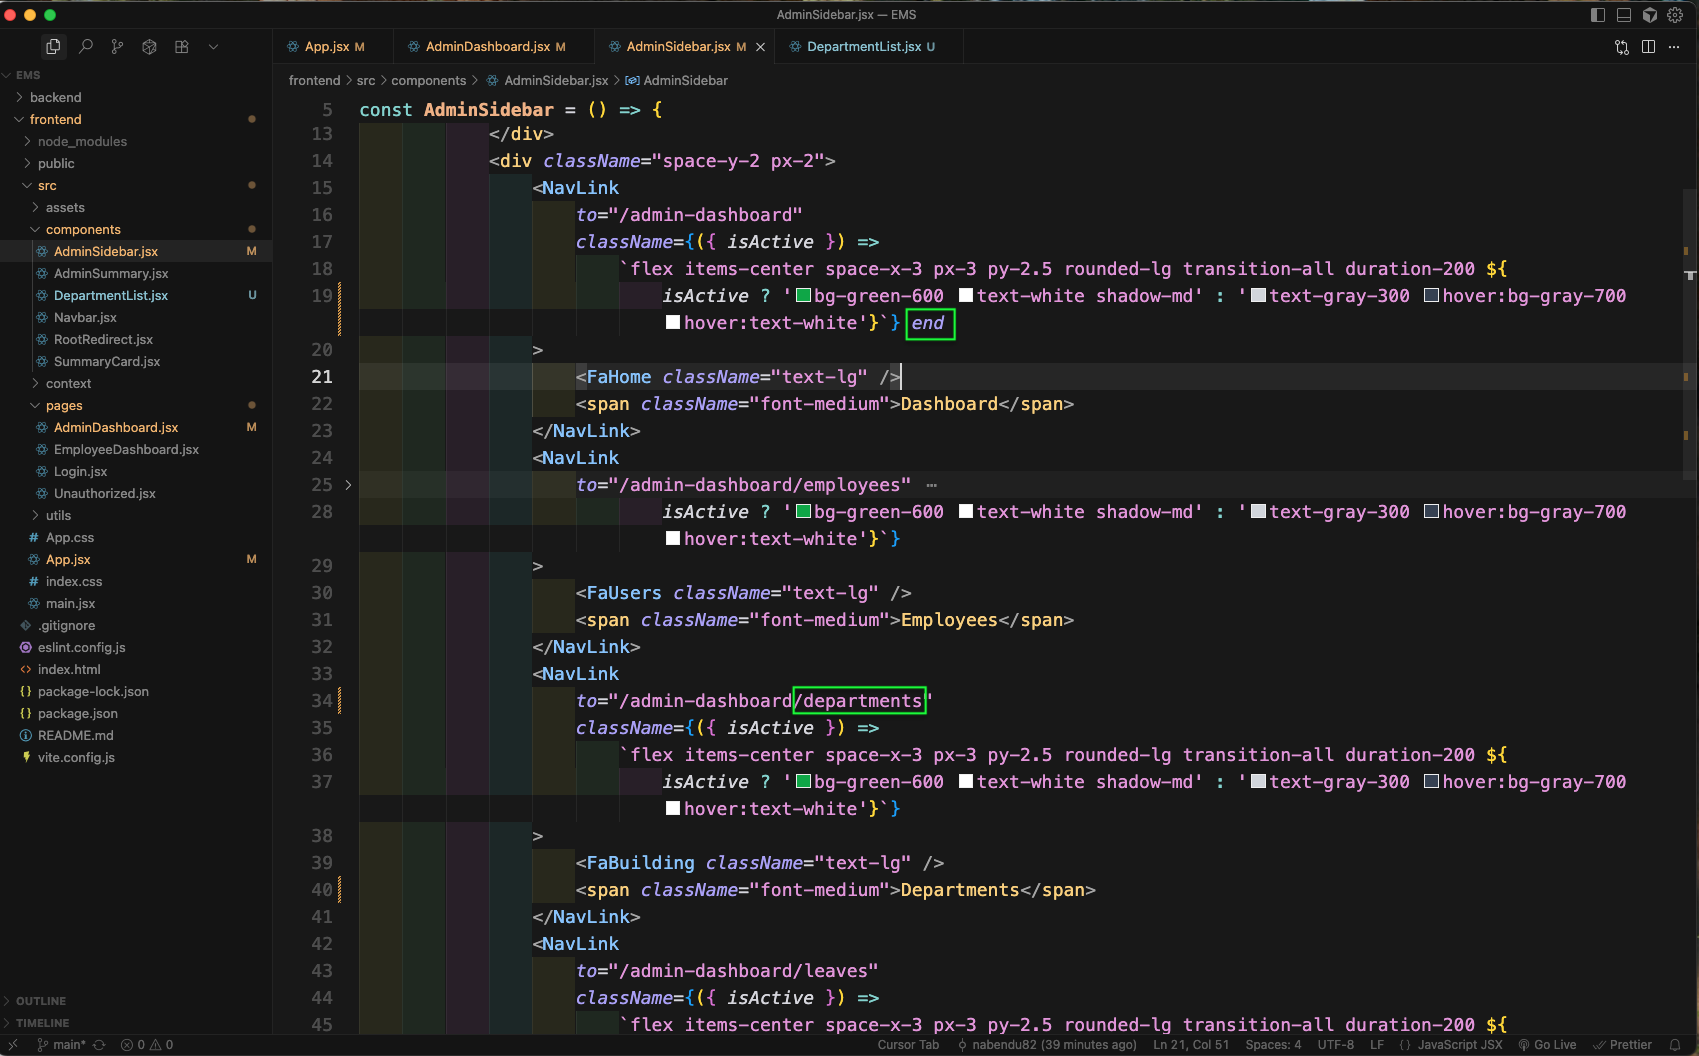Click bg-green-600 color swatch on line 19
Screen dimensions: 1699x1056
(x=803, y=296)
